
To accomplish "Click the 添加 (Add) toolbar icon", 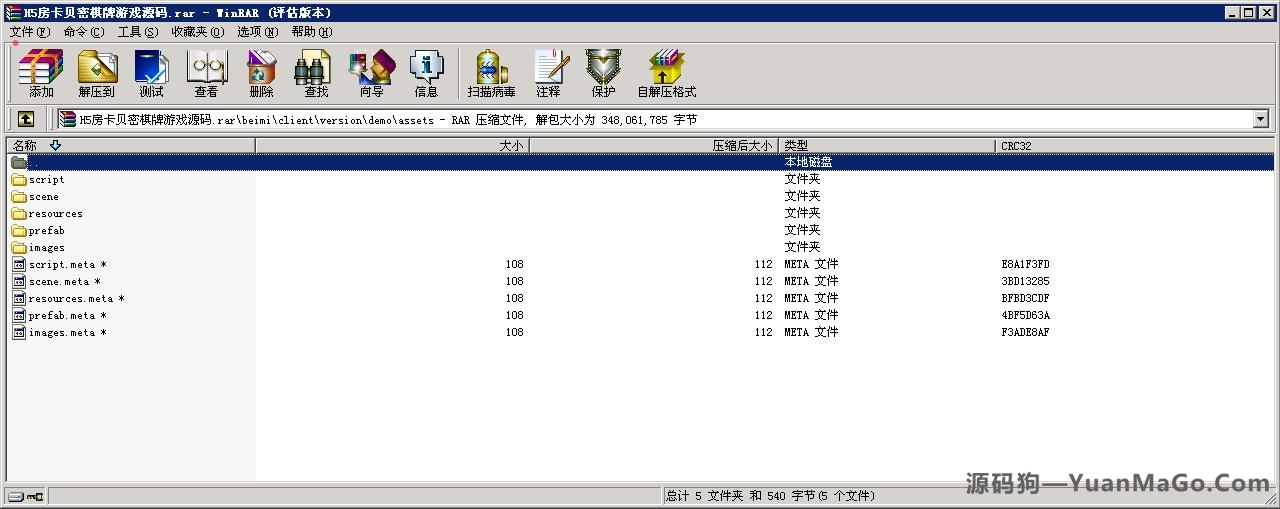I will (x=41, y=74).
